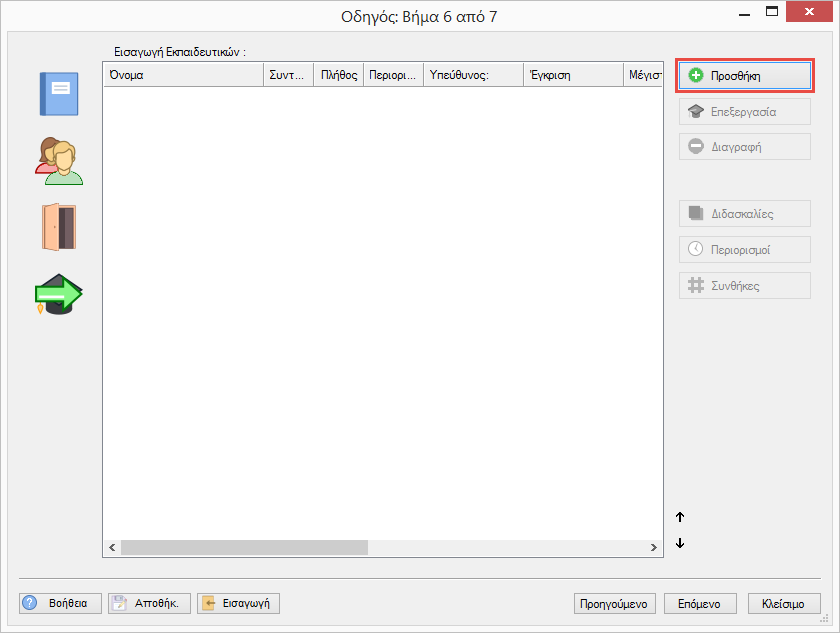Screen dimensions: 840x633
Task: Click the horizontal scrollbar right arrow
Action: coord(654,548)
